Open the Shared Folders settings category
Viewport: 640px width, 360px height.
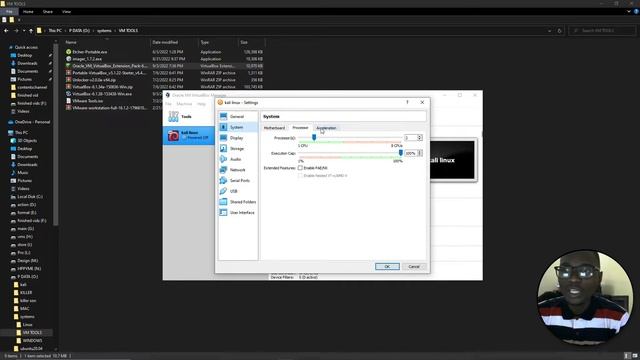tap(242, 202)
